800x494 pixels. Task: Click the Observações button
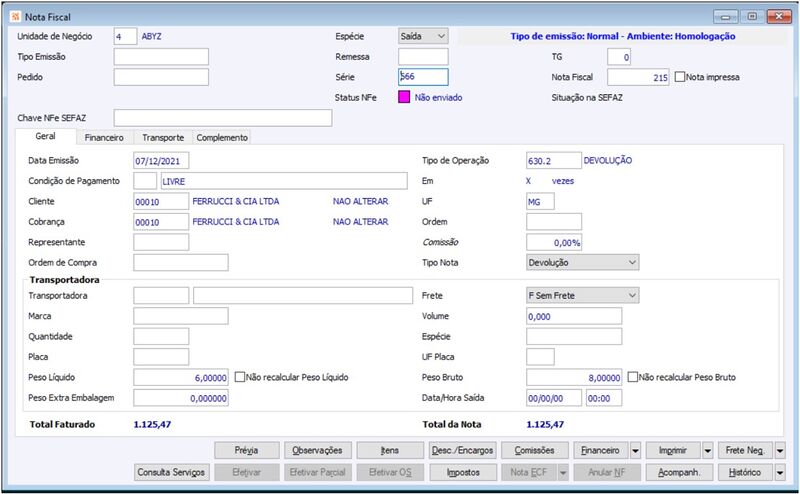tap(317, 451)
